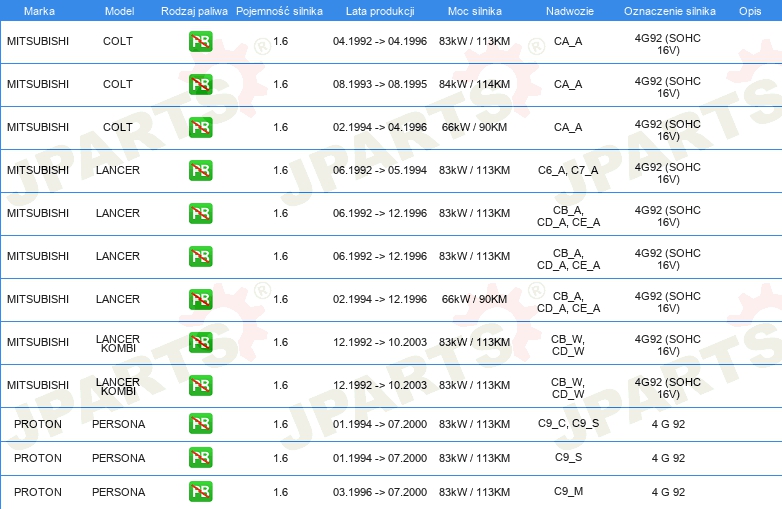The height and width of the screenshot is (509, 782).
Task: Click the Lata produkcji column header
Action: coord(379,10)
